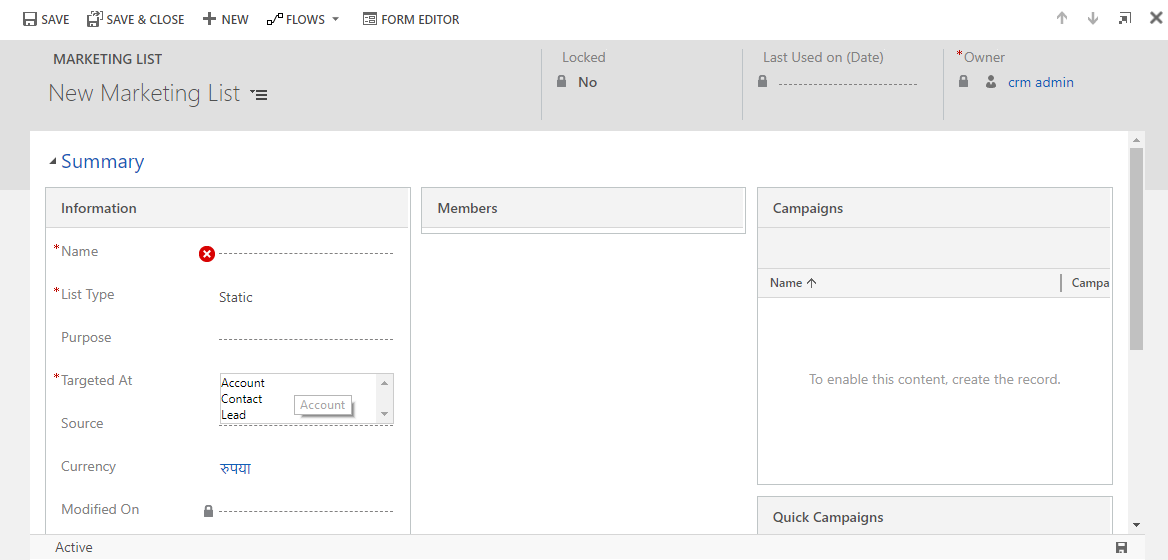Viewport: 1168px width, 560px height.
Task: Click the Targeted At list scroll-up arrow
Action: click(385, 383)
